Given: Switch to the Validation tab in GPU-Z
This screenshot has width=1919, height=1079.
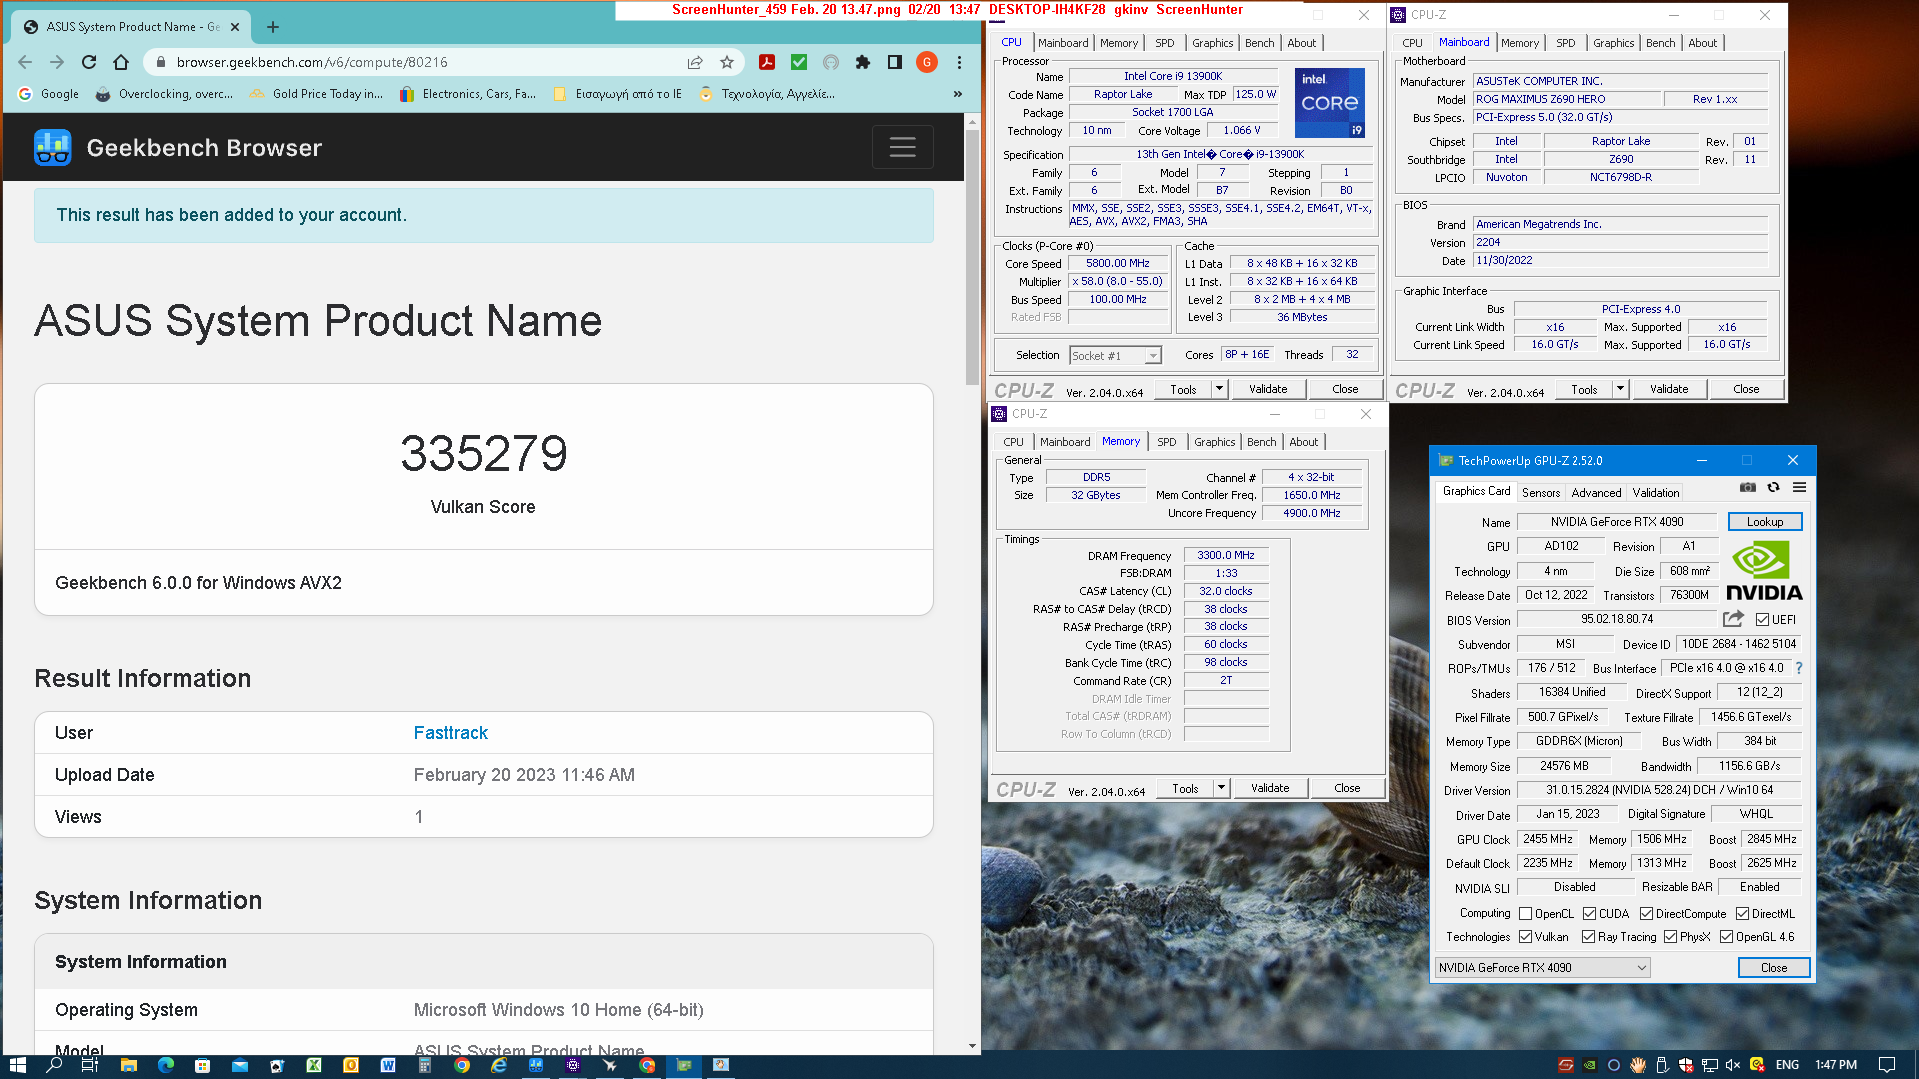Looking at the screenshot, I should [1656, 493].
